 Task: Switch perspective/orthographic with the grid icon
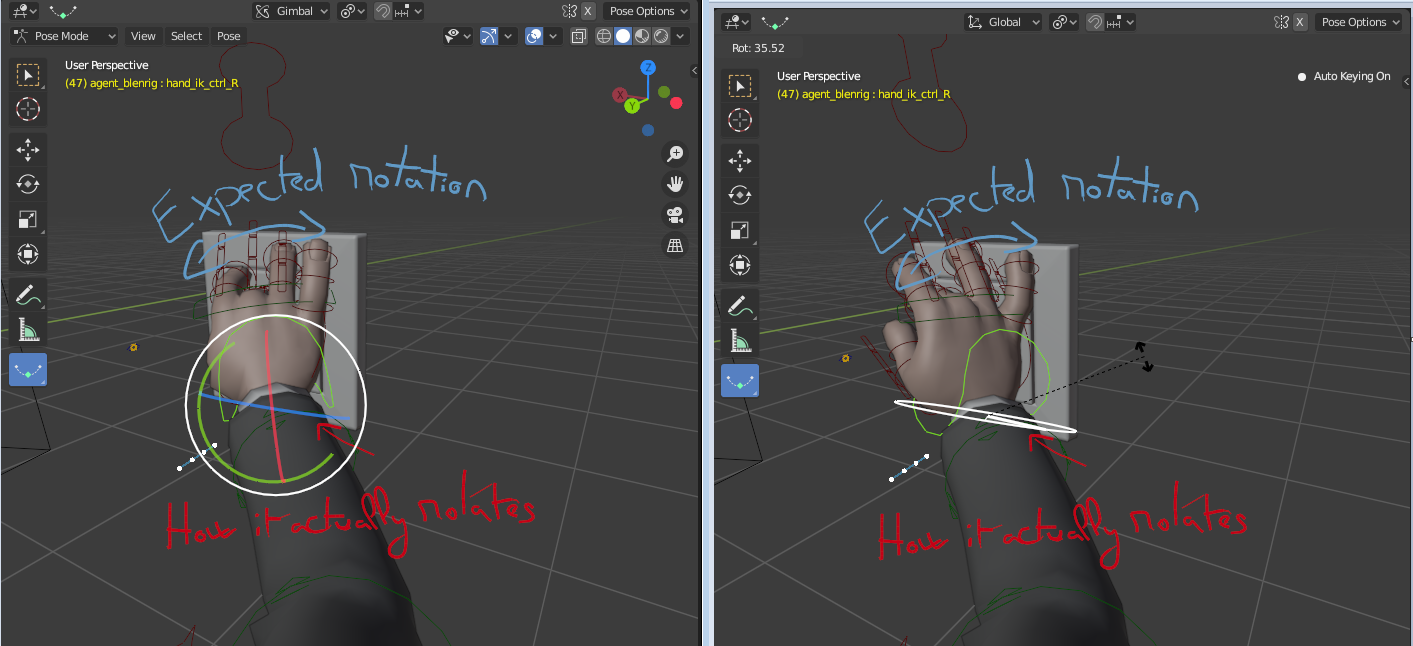tap(675, 246)
